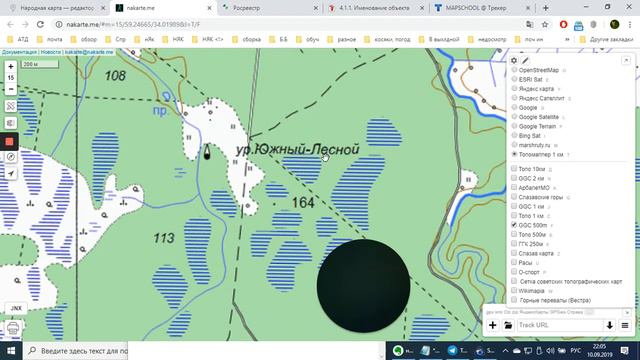Open tracks panel hamburger menu
This screenshot has height=360, width=640.
tap(625, 325)
